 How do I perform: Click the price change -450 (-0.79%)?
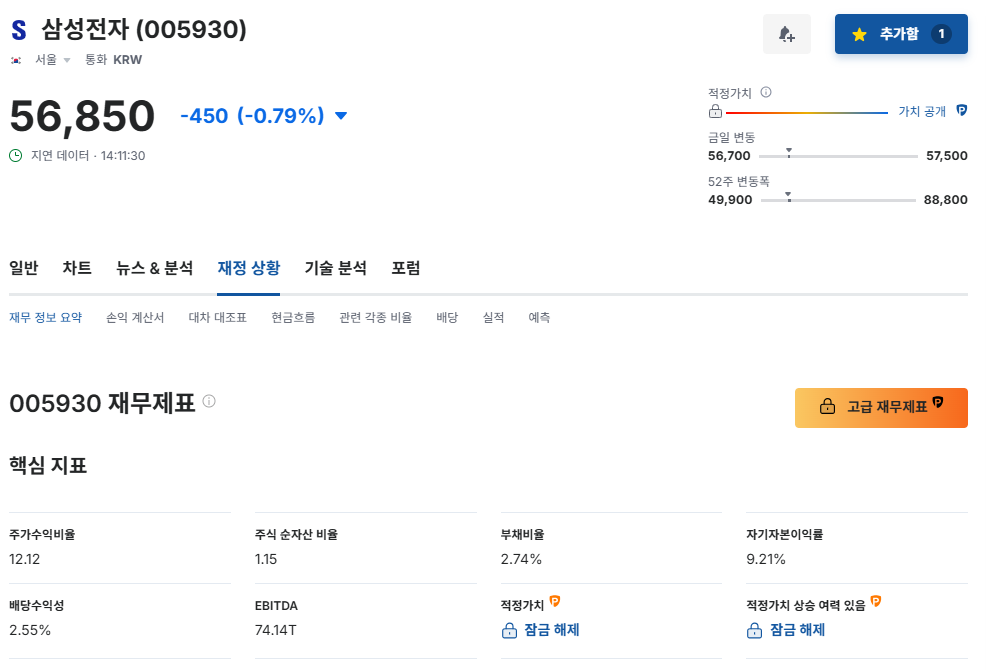(x=252, y=116)
